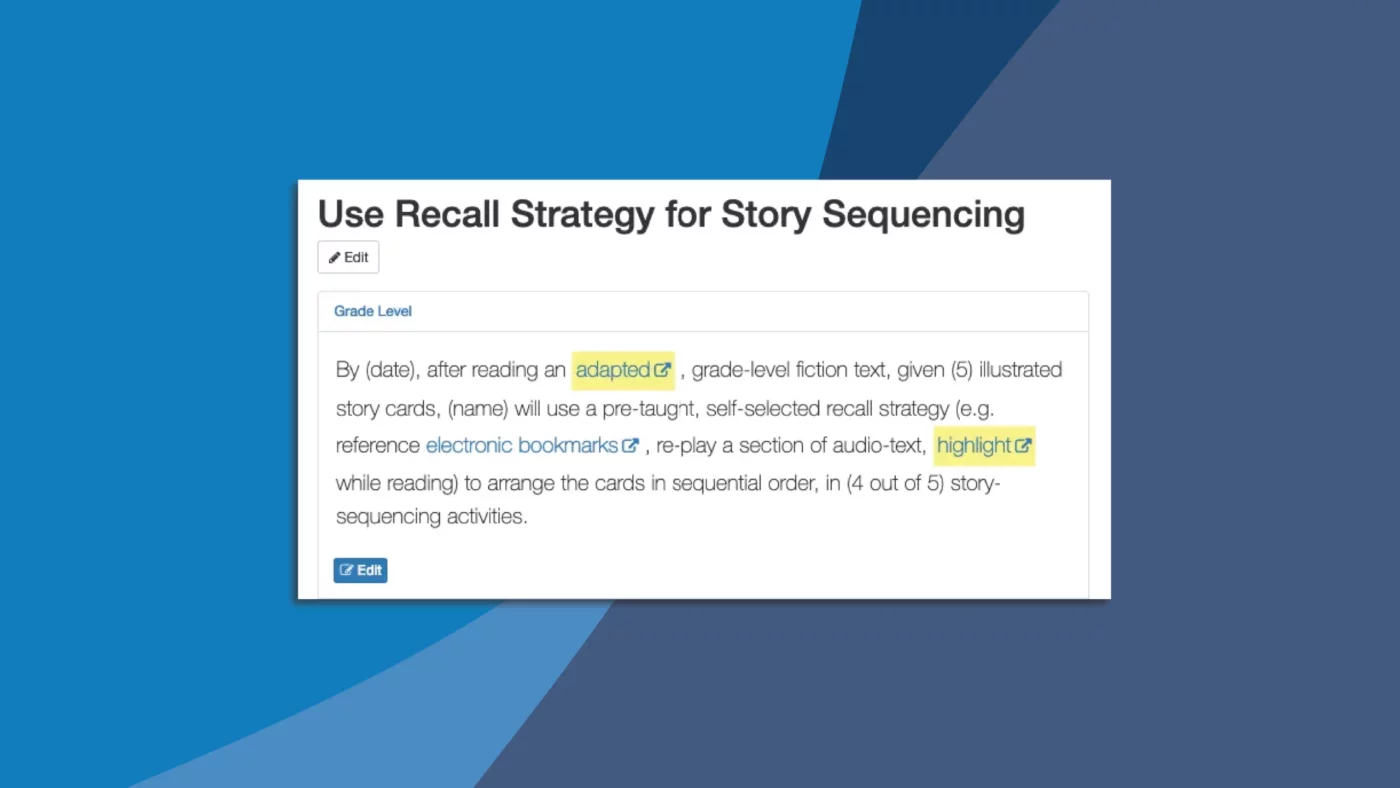Open the "Grade Level" section link
1400x788 pixels.
tap(372, 311)
